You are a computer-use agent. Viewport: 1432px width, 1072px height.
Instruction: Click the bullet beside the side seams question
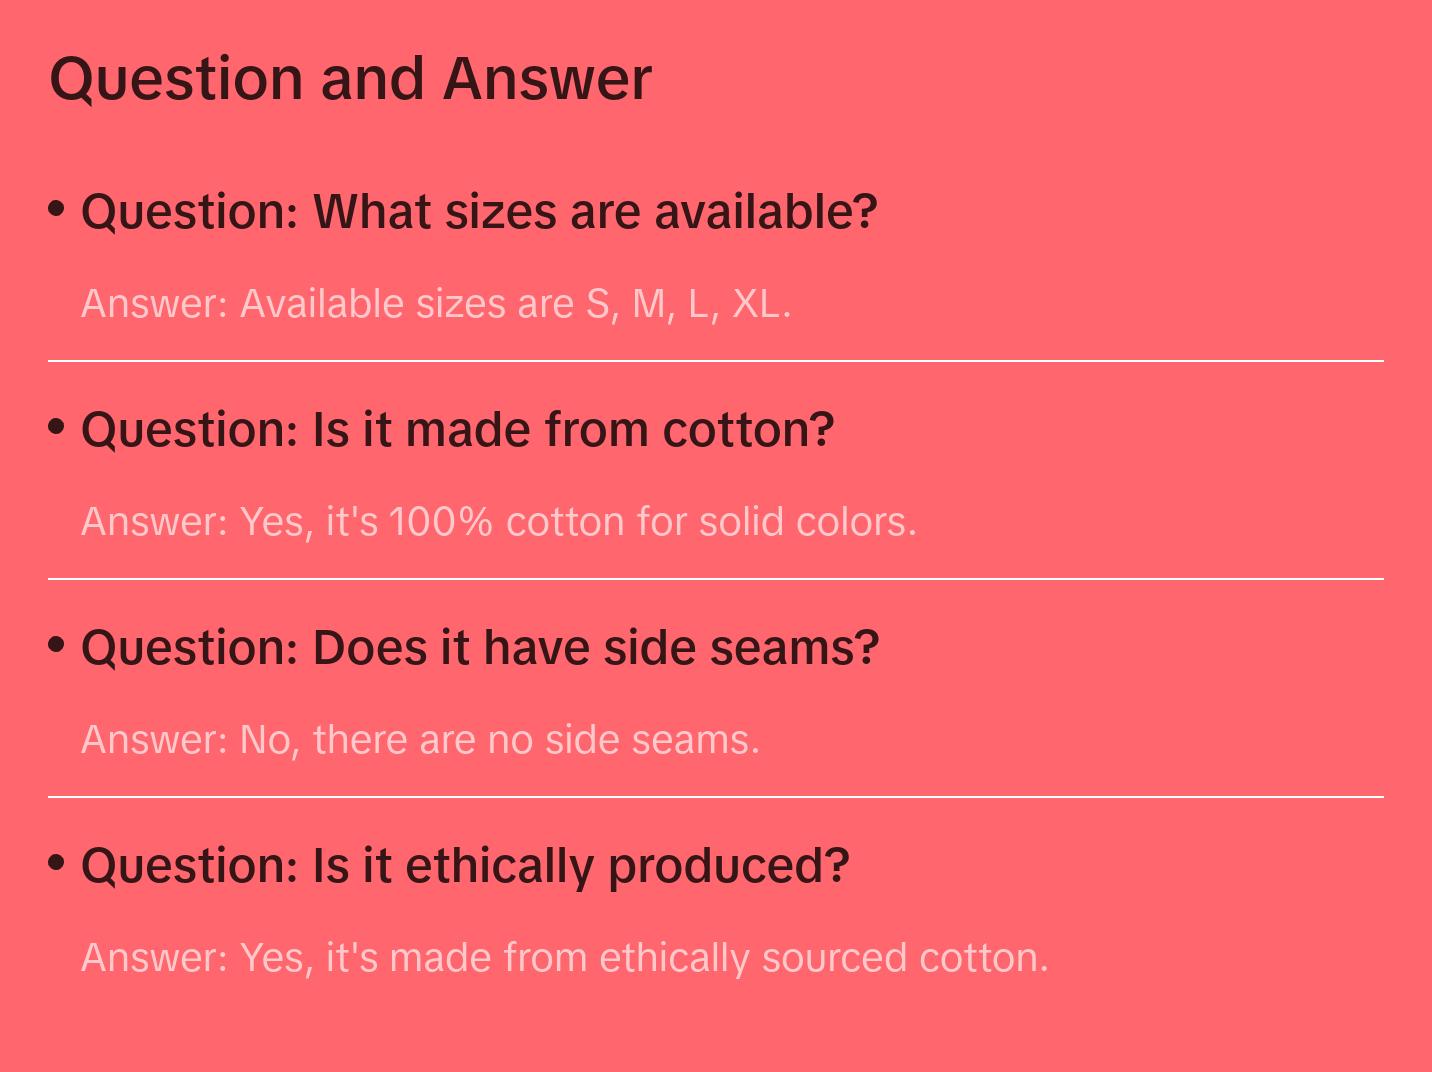pos(57,645)
